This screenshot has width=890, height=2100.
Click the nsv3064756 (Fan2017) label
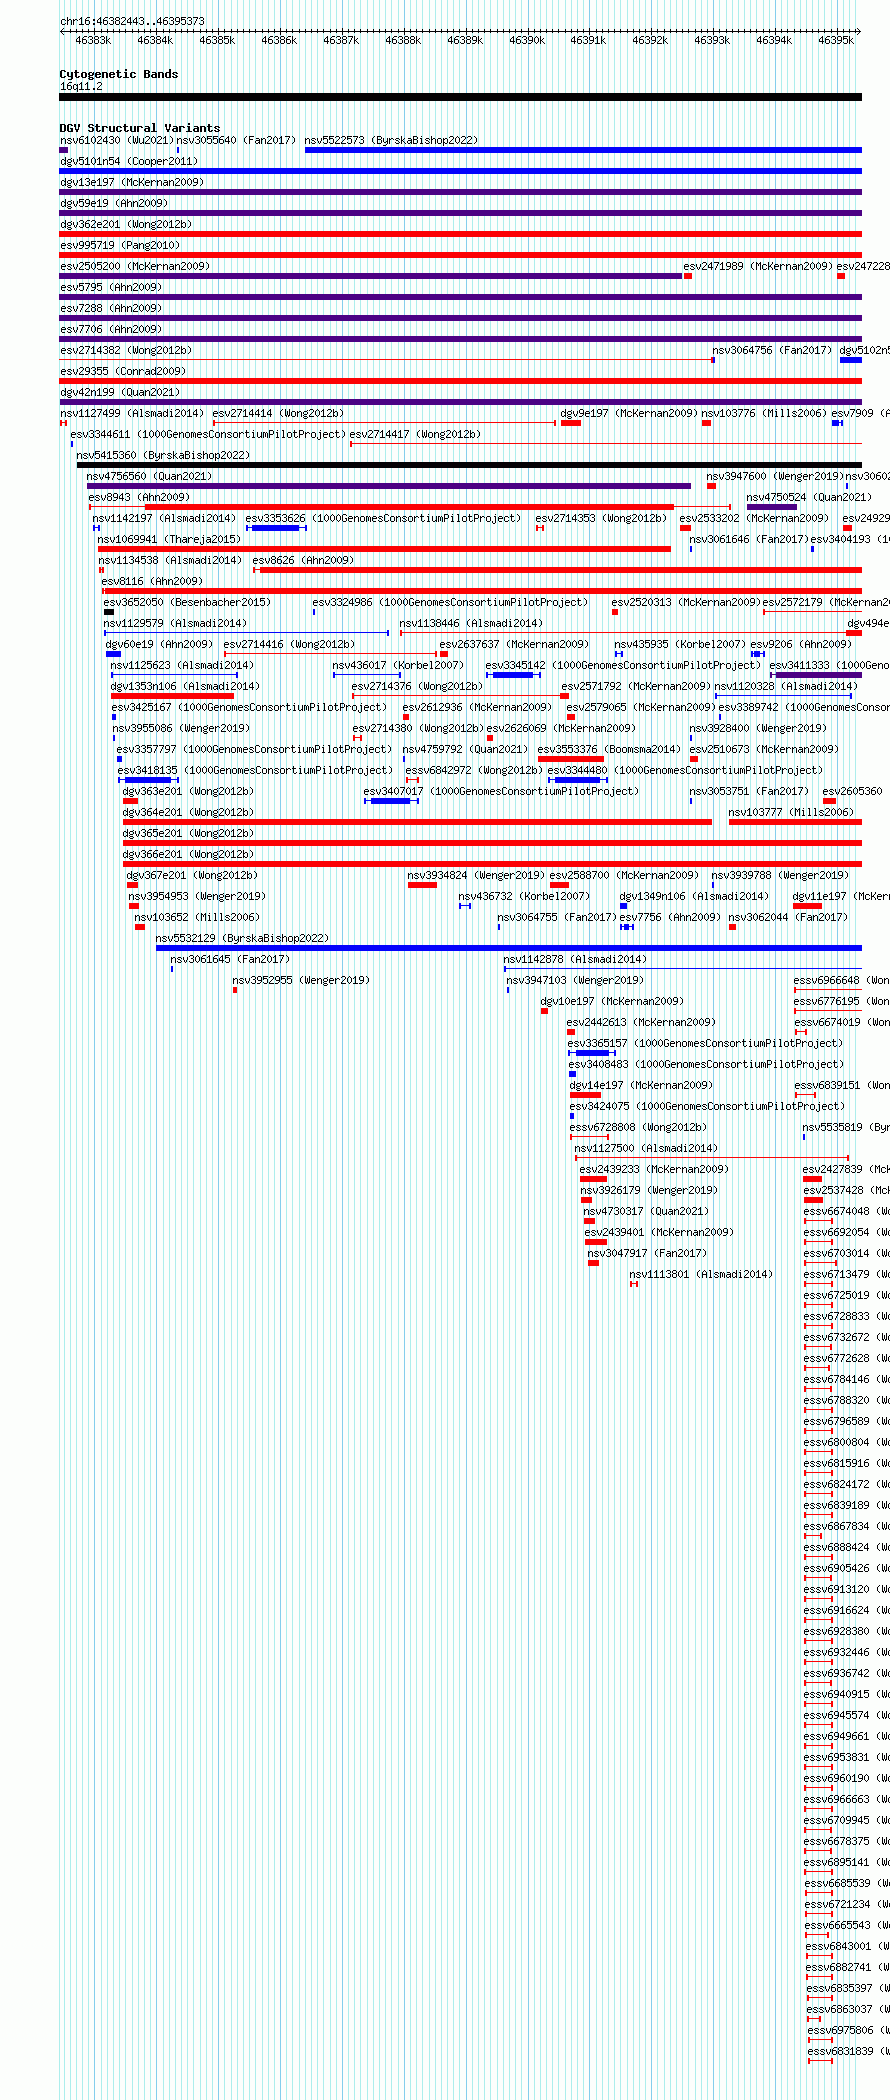point(772,350)
